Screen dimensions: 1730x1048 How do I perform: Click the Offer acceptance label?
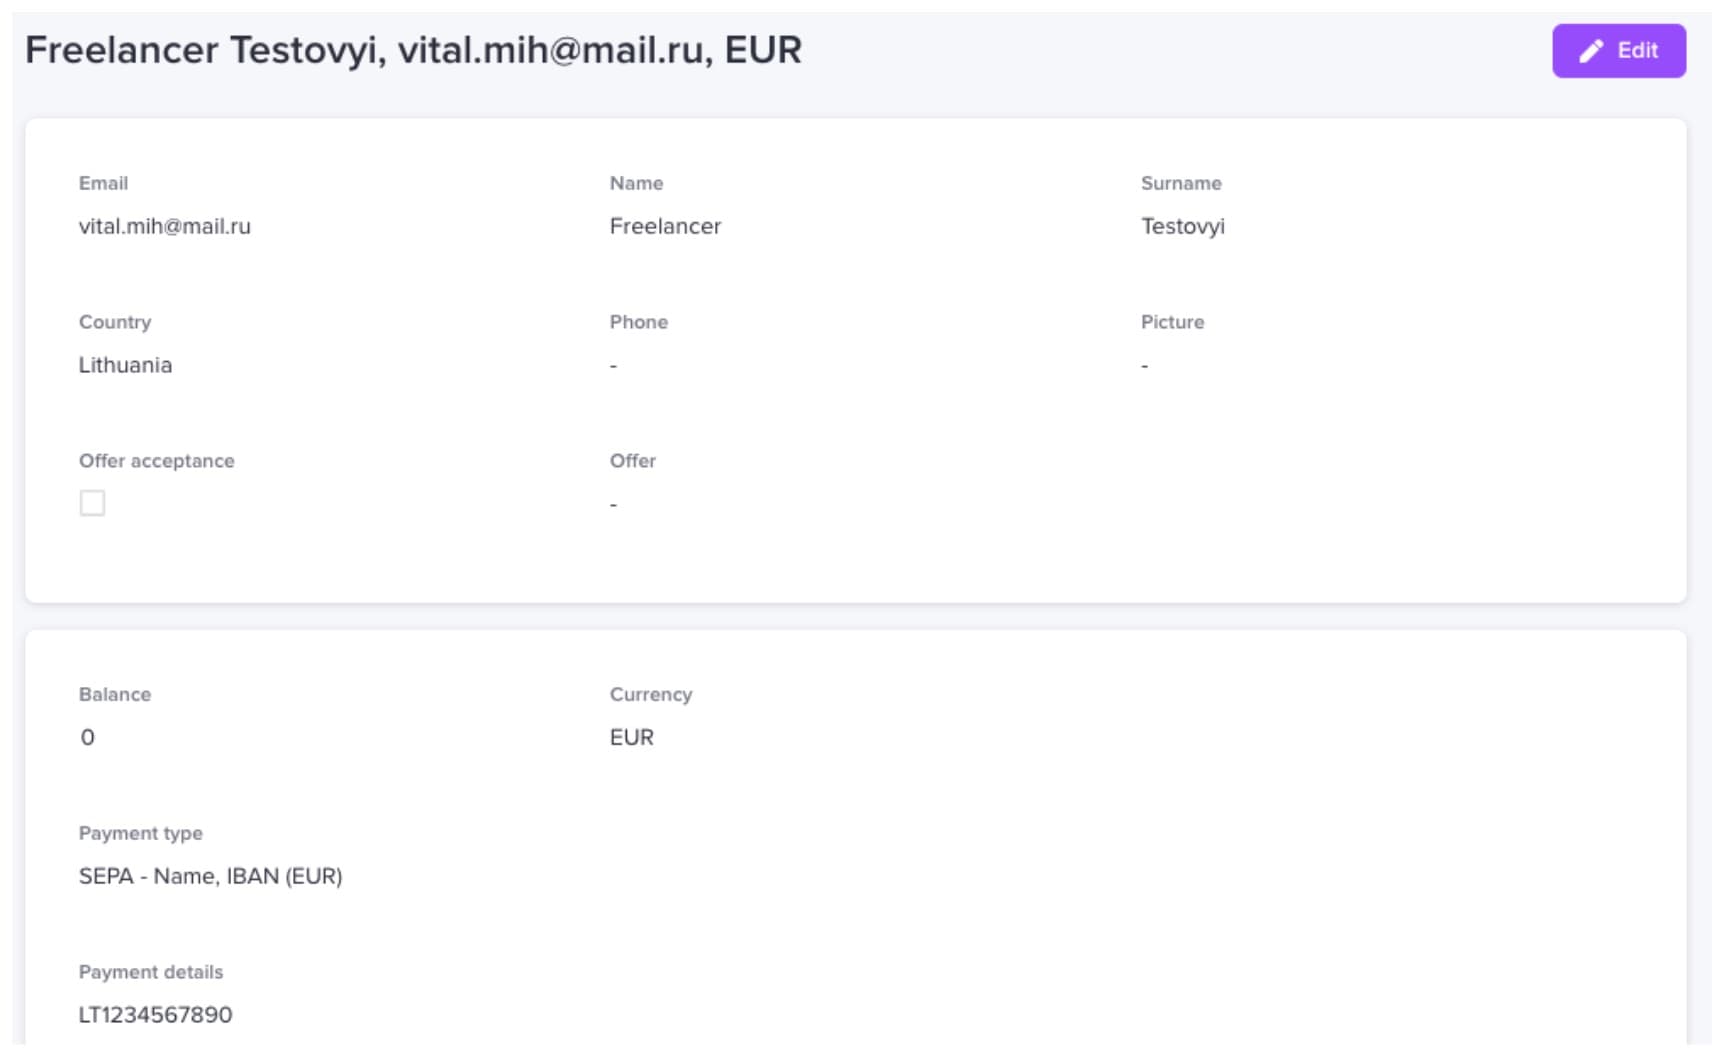tap(157, 461)
